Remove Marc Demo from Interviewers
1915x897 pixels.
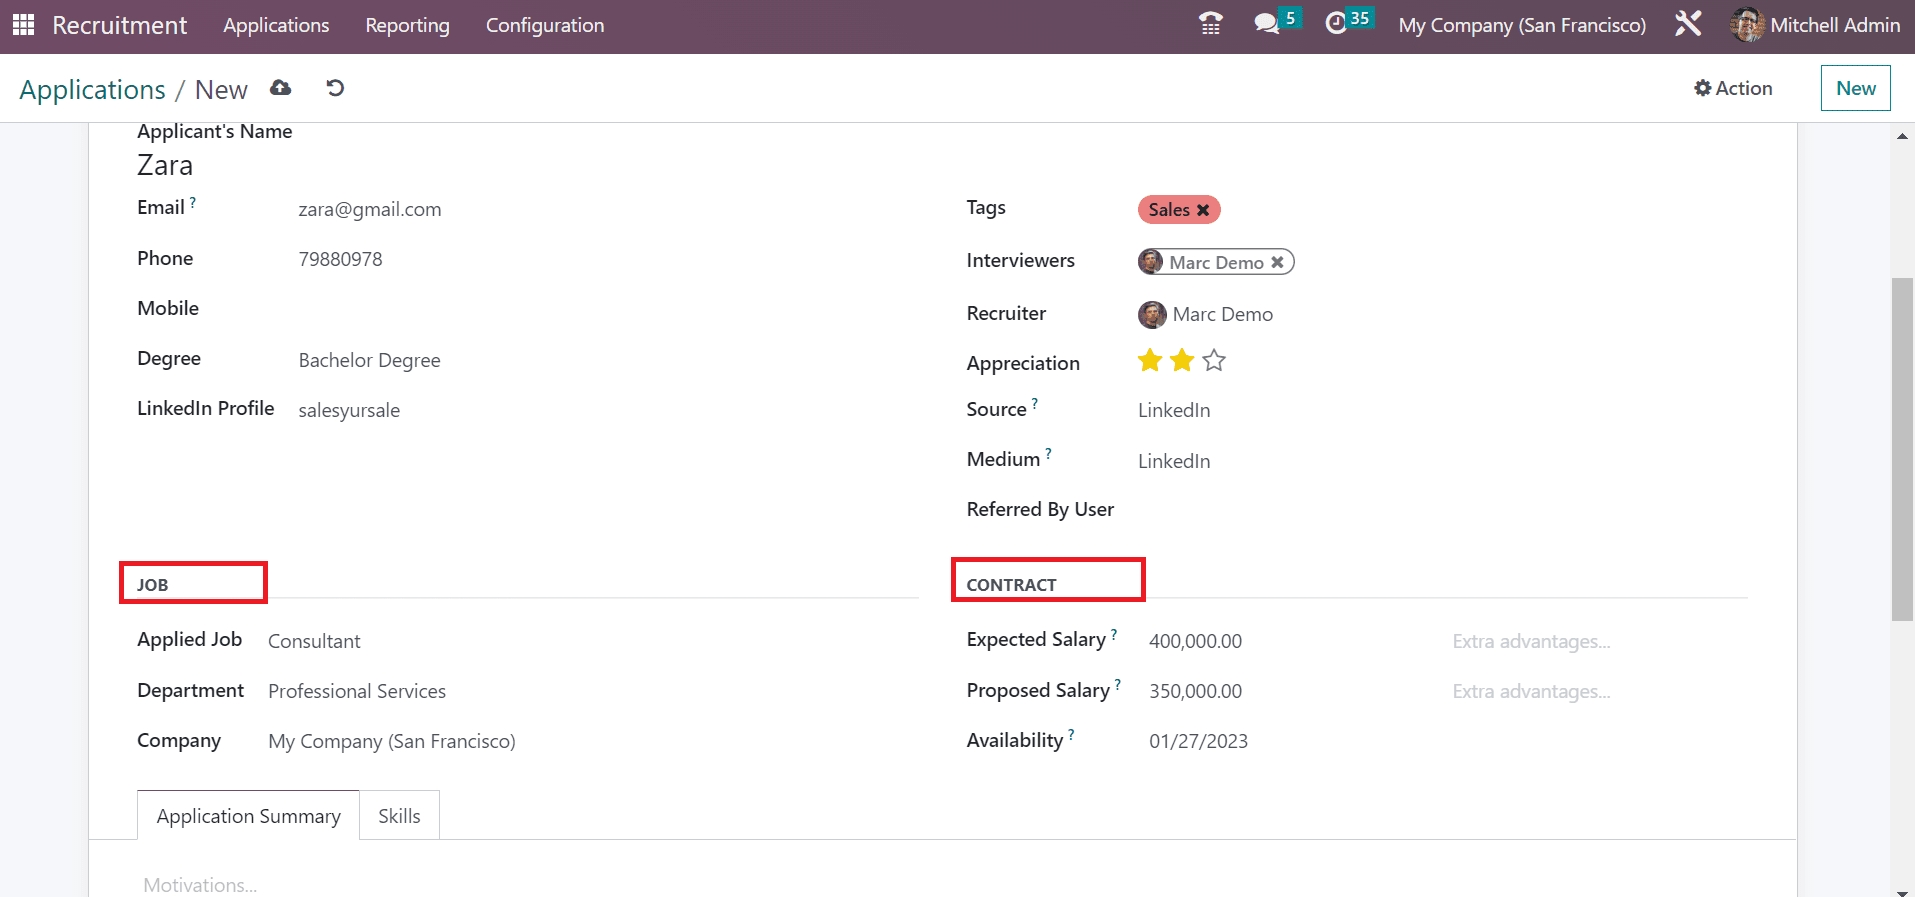point(1277,262)
